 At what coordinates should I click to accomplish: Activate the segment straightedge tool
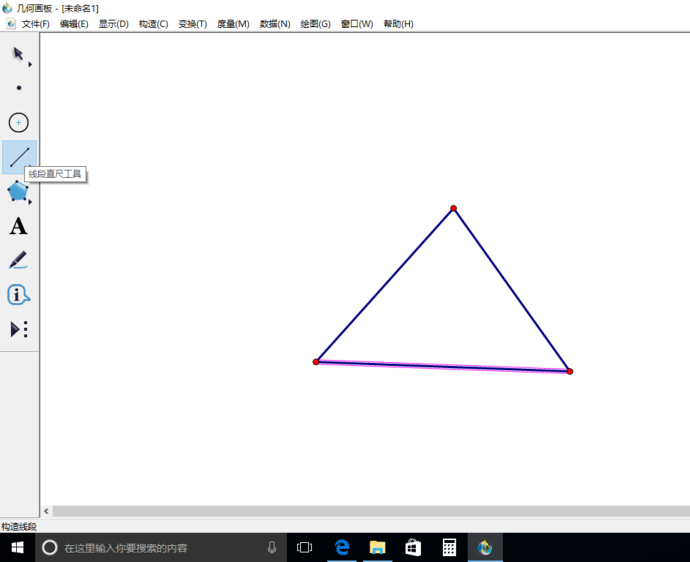coord(18,157)
